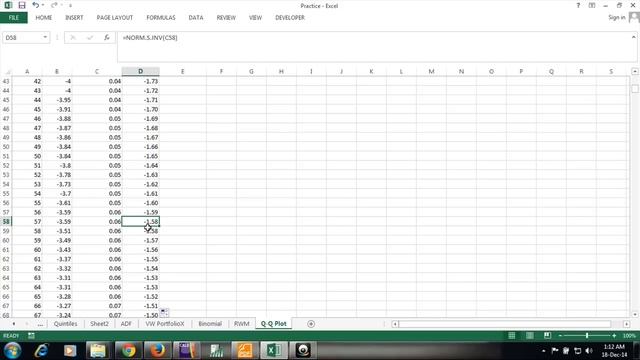
Task: Expand the formula bar chevron
Action: (x=633, y=37)
